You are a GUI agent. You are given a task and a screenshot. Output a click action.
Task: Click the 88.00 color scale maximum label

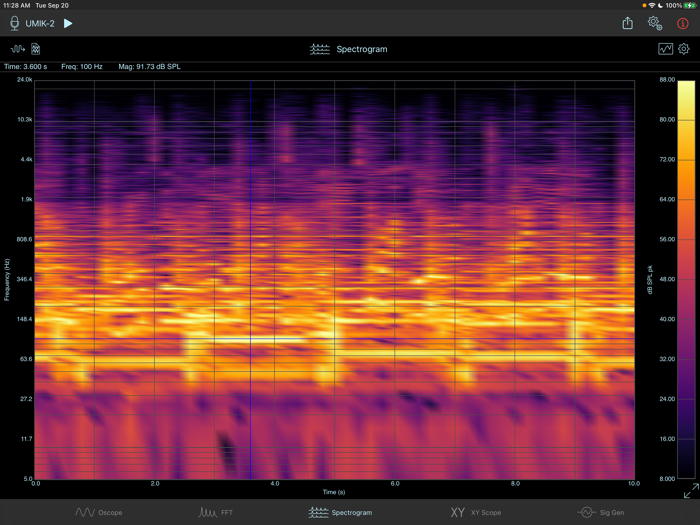pyautogui.click(x=667, y=79)
